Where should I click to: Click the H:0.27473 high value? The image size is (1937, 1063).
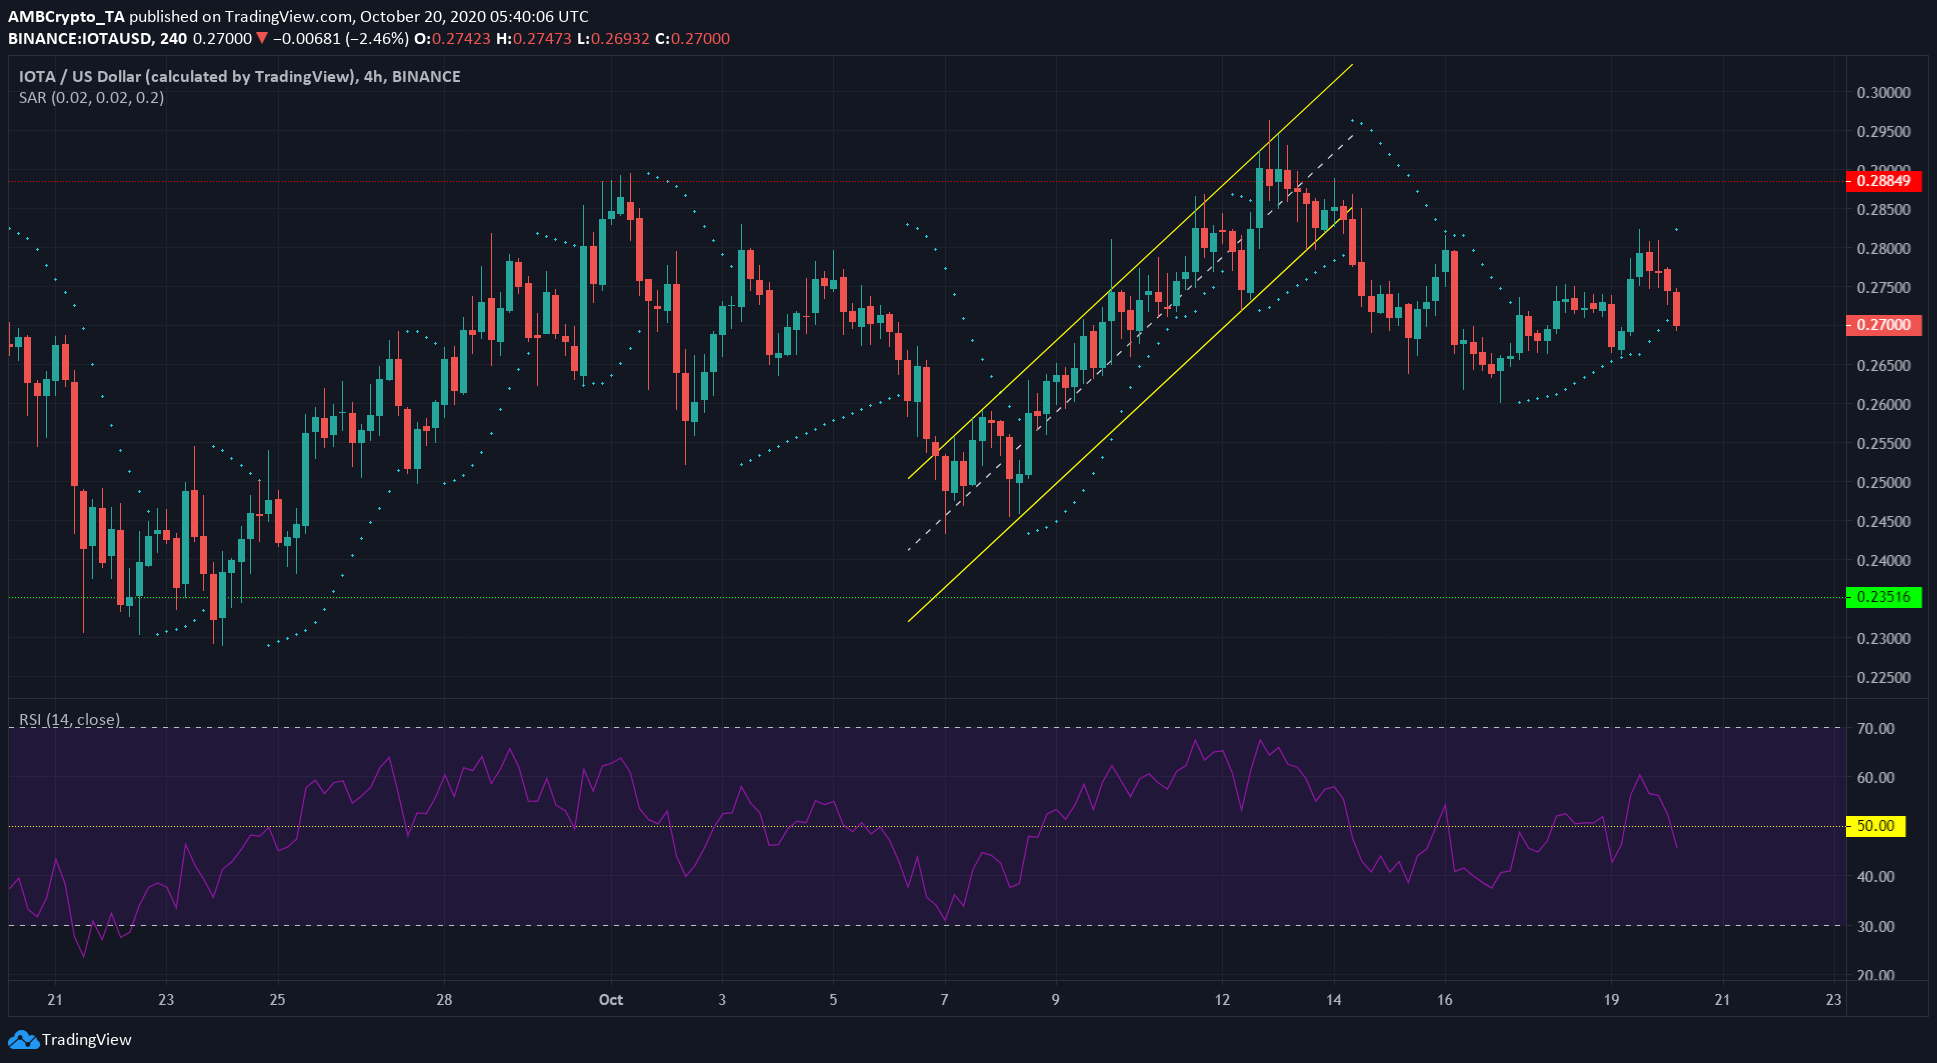534,39
